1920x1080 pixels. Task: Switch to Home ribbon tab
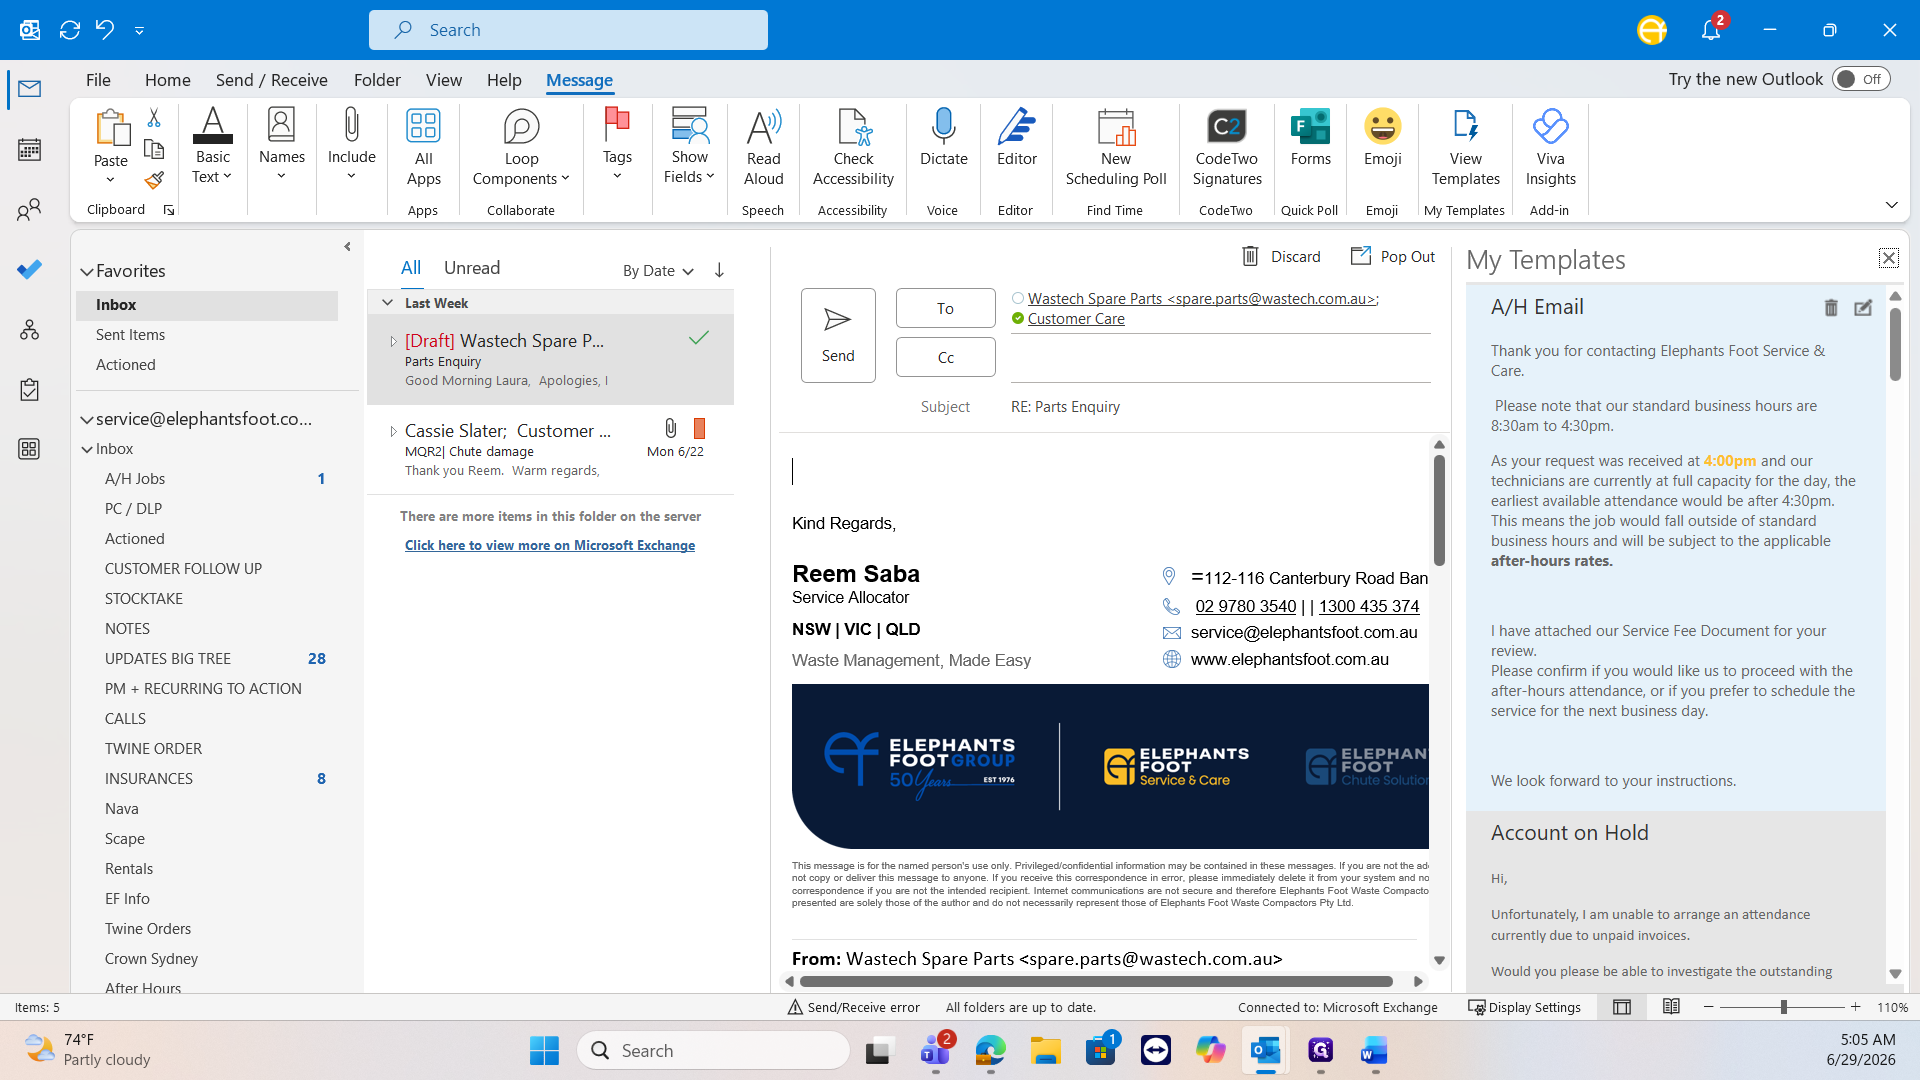[167, 80]
